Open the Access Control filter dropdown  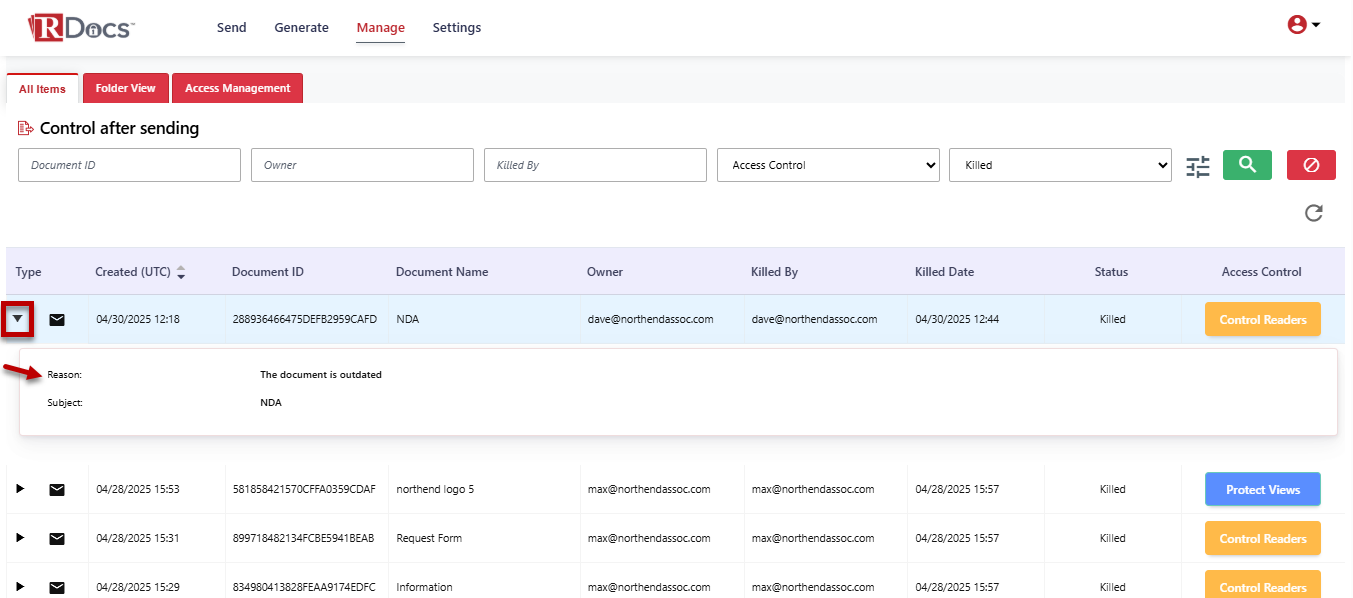point(828,165)
